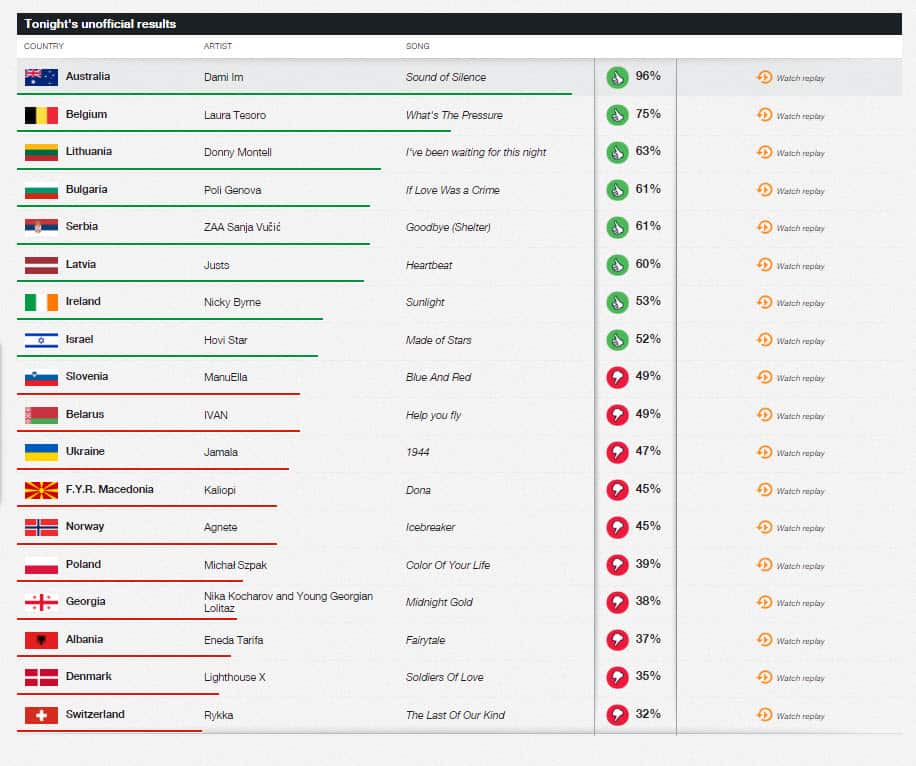The width and height of the screenshot is (916, 766).
Task: Click the replay icon in Lithuania's row
Action: (x=765, y=152)
